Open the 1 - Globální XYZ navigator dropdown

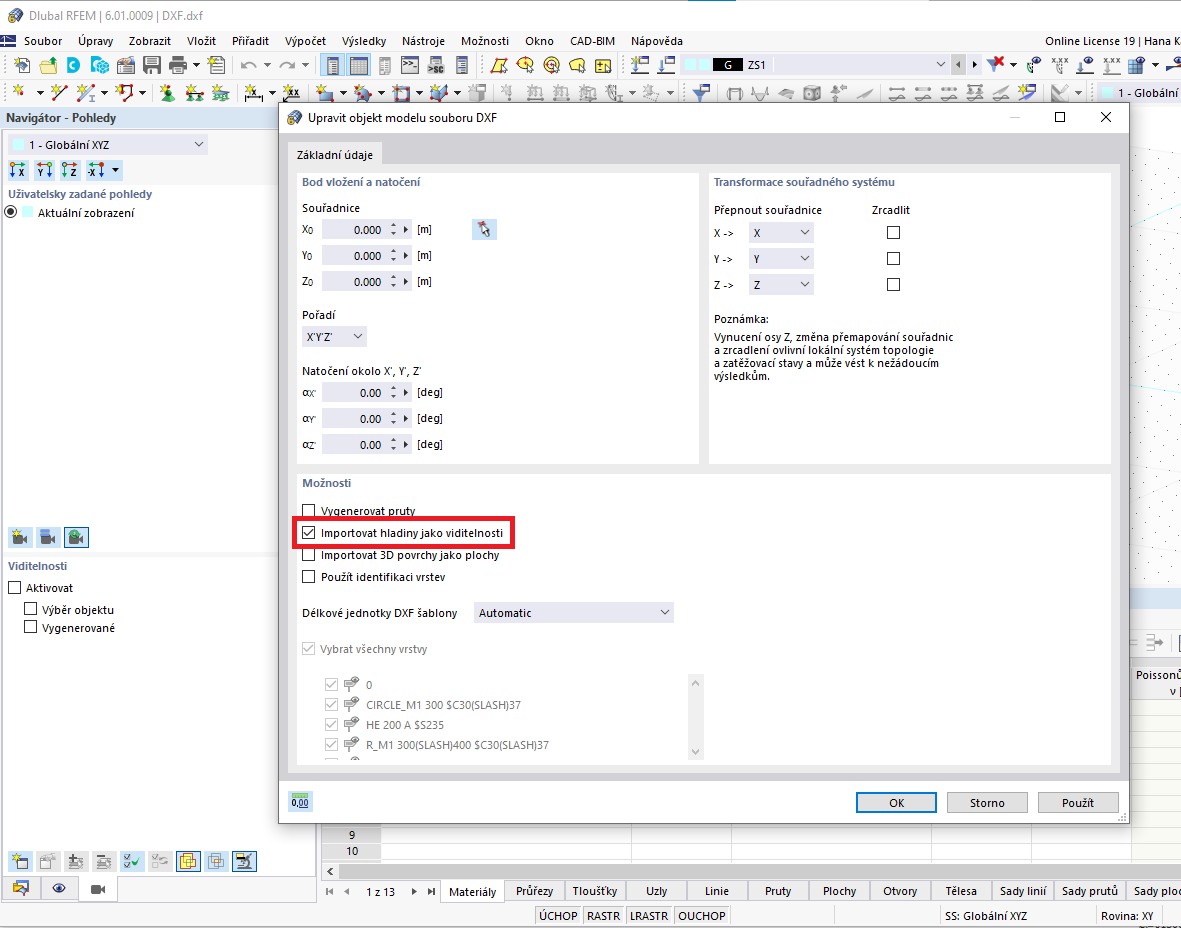coord(108,145)
